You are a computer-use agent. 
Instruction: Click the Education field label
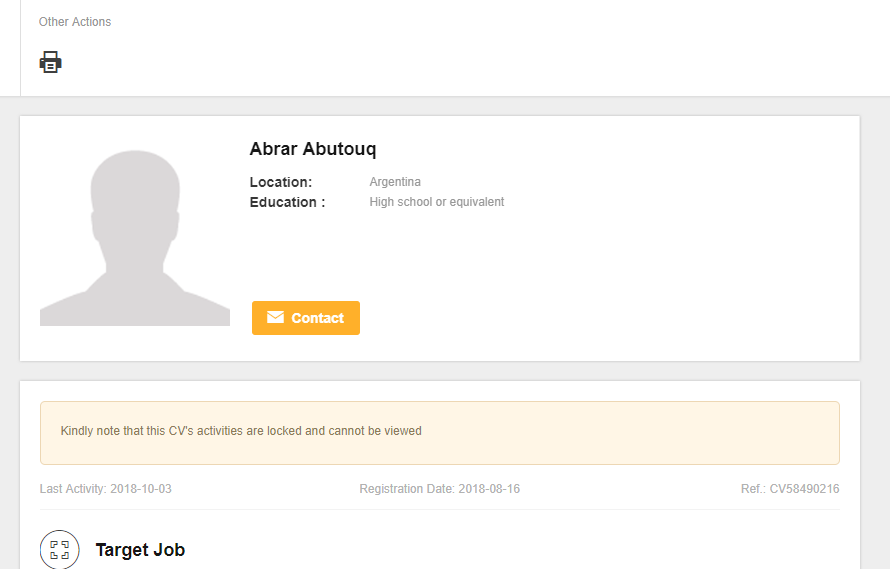287,202
